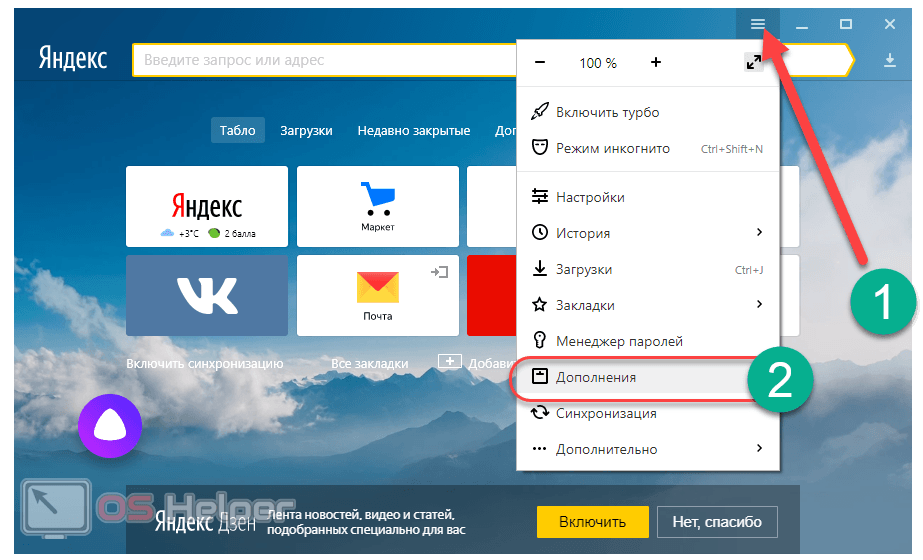The height and width of the screenshot is (560, 923).
Task: Open the Яндекс tile on the Tableau
Action: [207, 206]
